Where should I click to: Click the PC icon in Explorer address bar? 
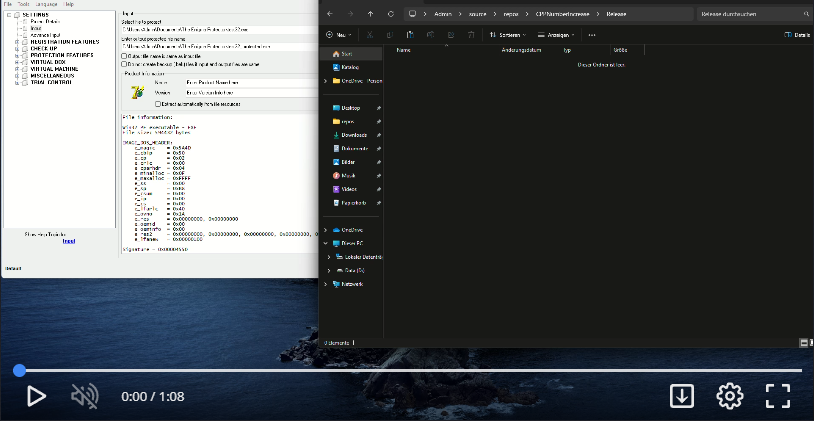coord(412,14)
